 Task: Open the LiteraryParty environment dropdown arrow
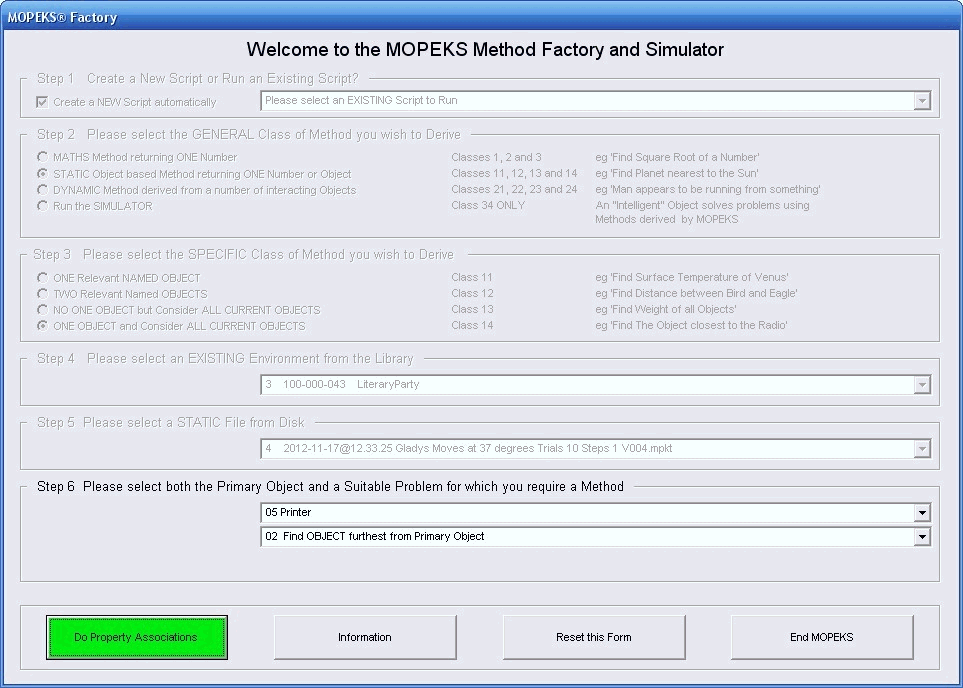coord(921,385)
